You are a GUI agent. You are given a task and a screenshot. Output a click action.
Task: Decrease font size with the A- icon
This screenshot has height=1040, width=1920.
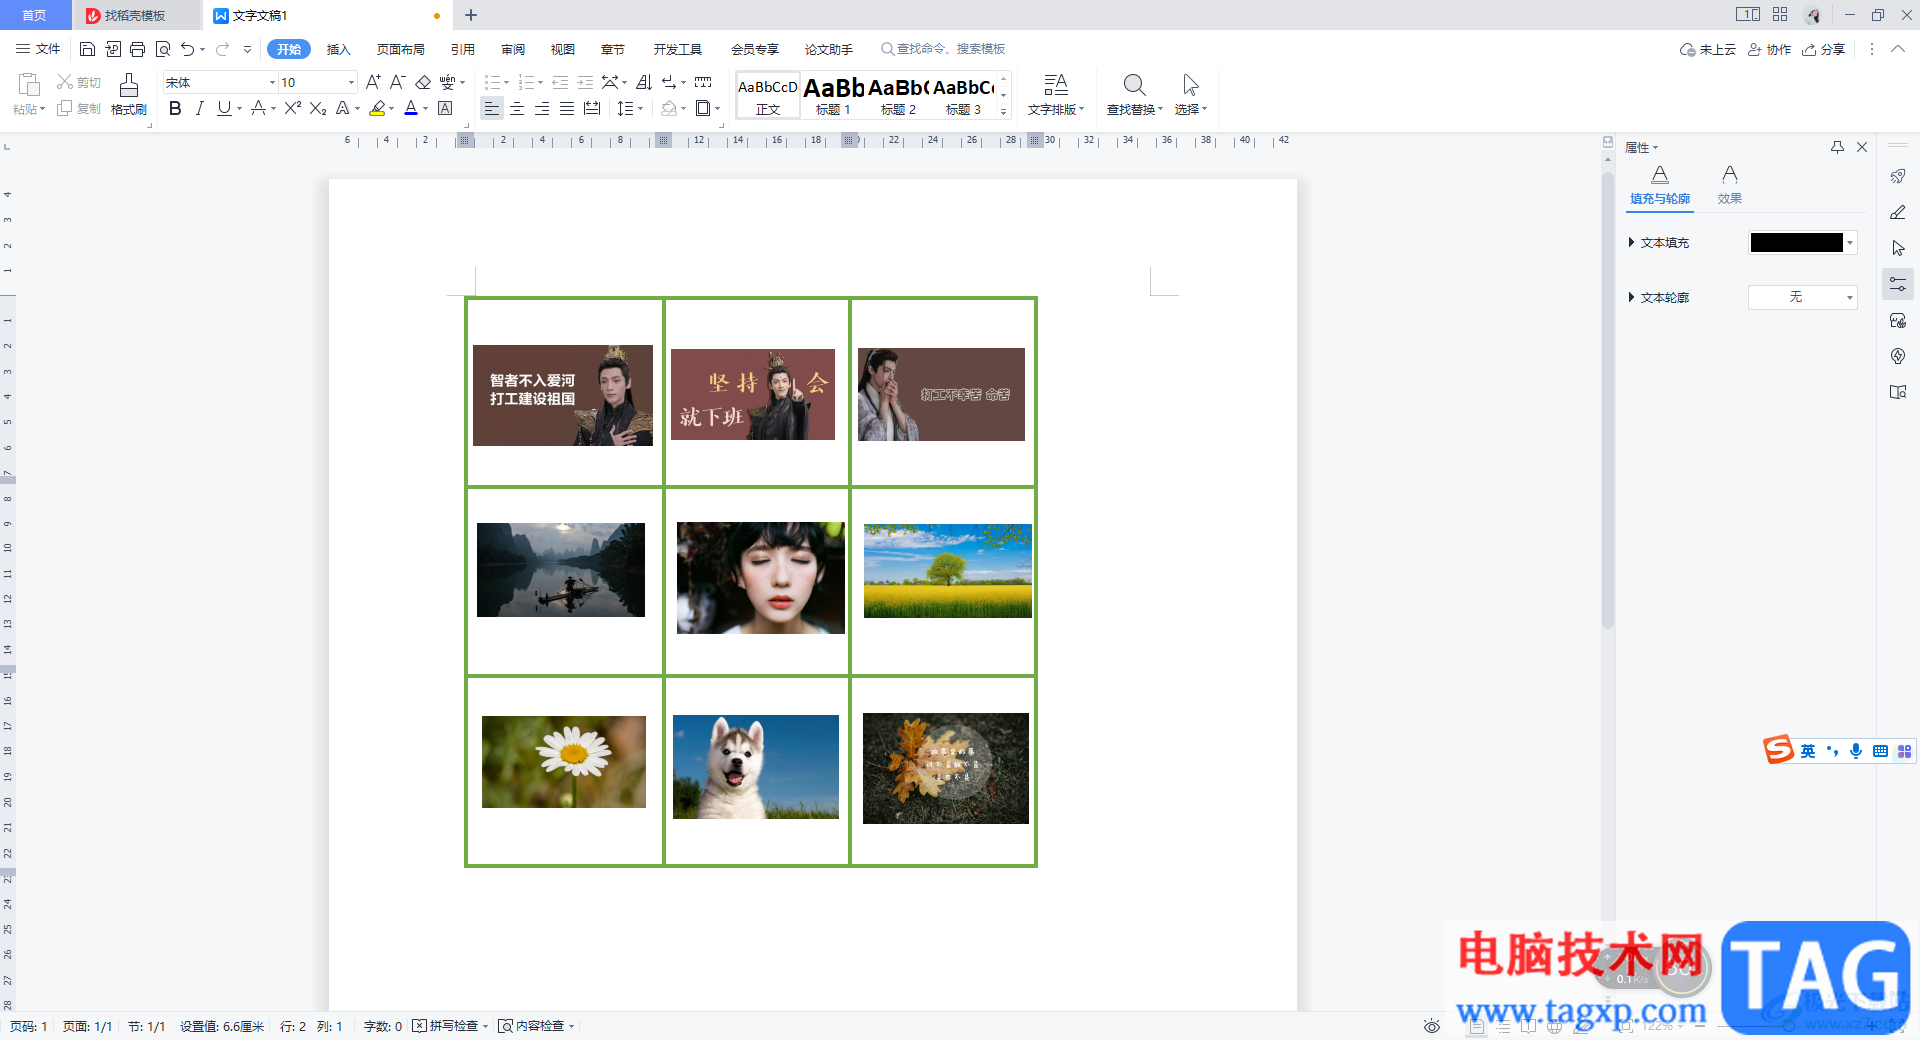(397, 82)
